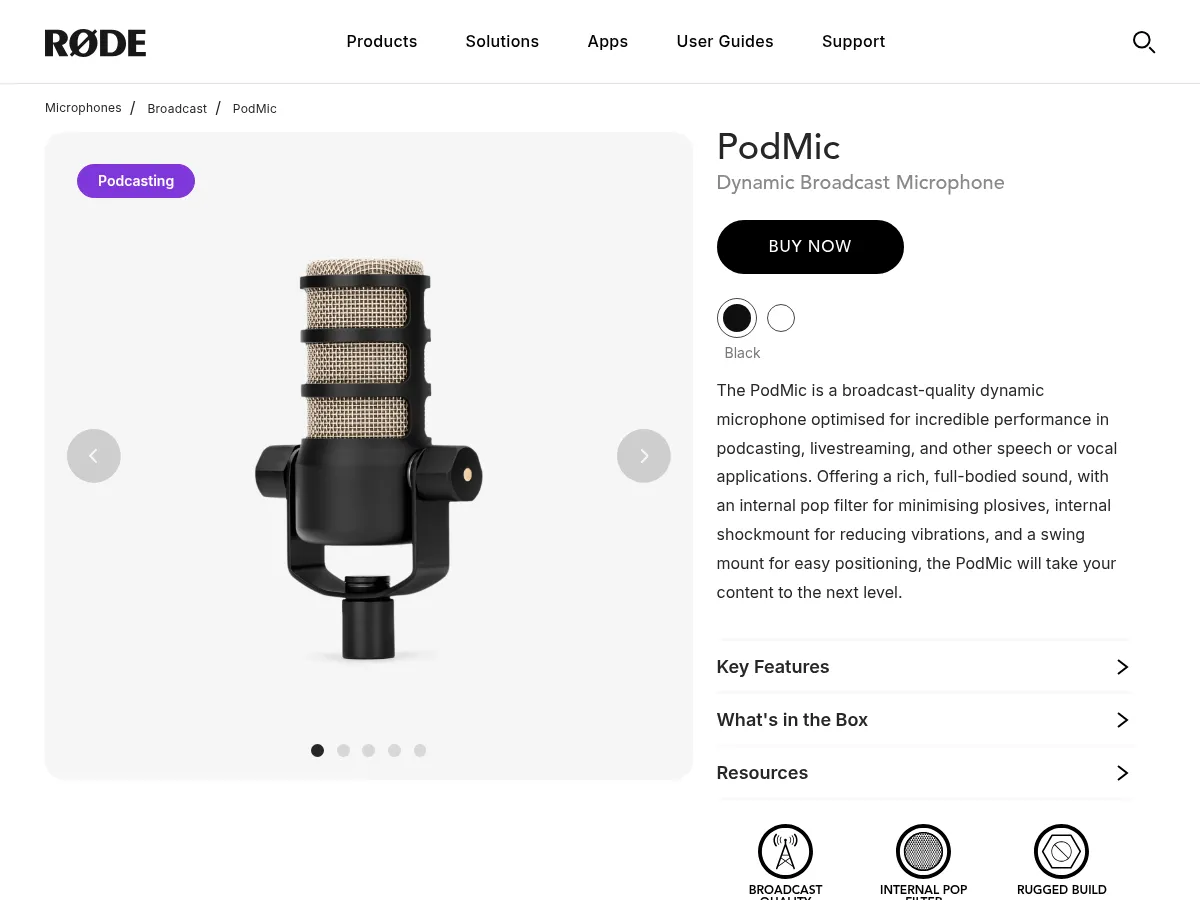Click the selected Black color swatch

(x=736, y=317)
